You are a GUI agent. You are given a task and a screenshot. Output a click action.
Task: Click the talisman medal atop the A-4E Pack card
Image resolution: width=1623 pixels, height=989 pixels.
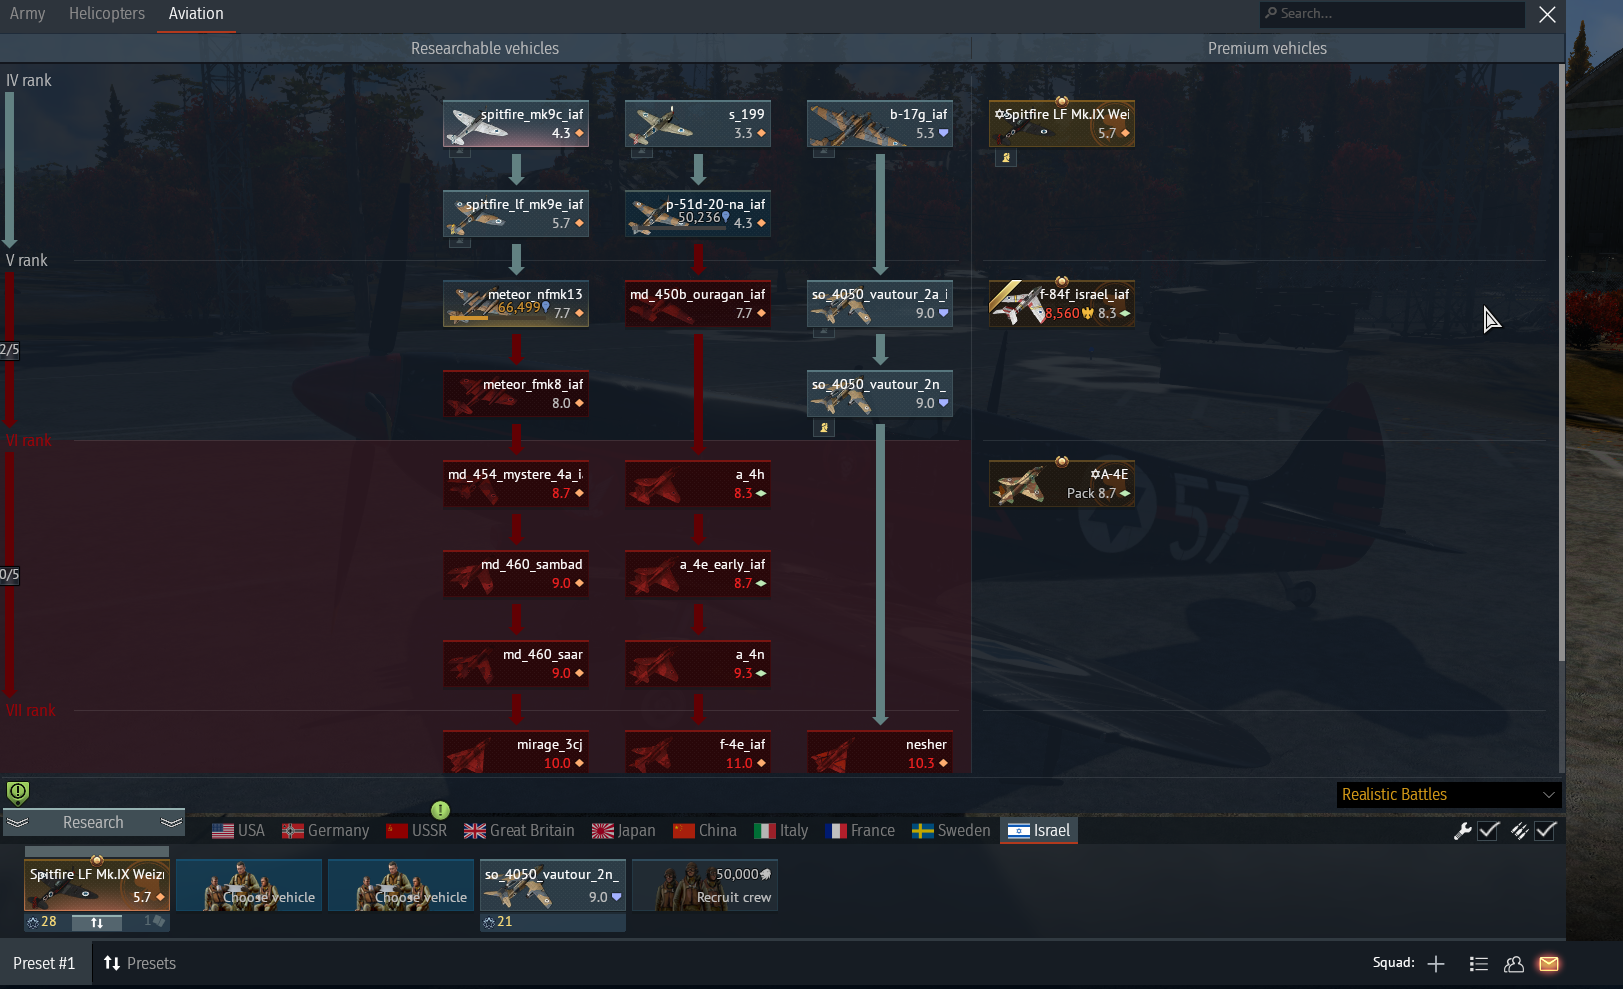point(1062,461)
